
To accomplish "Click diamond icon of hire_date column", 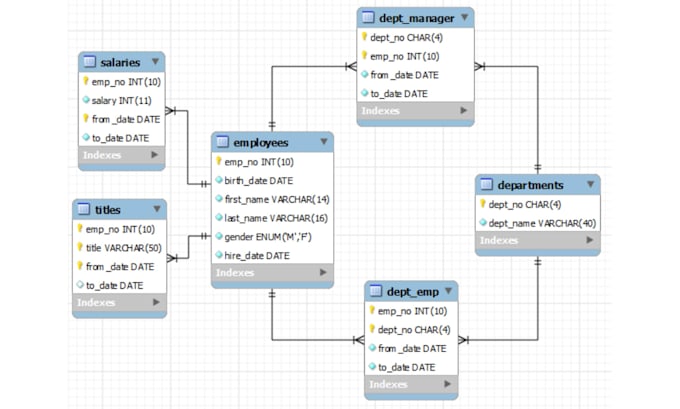I will [x=219, y=255].
